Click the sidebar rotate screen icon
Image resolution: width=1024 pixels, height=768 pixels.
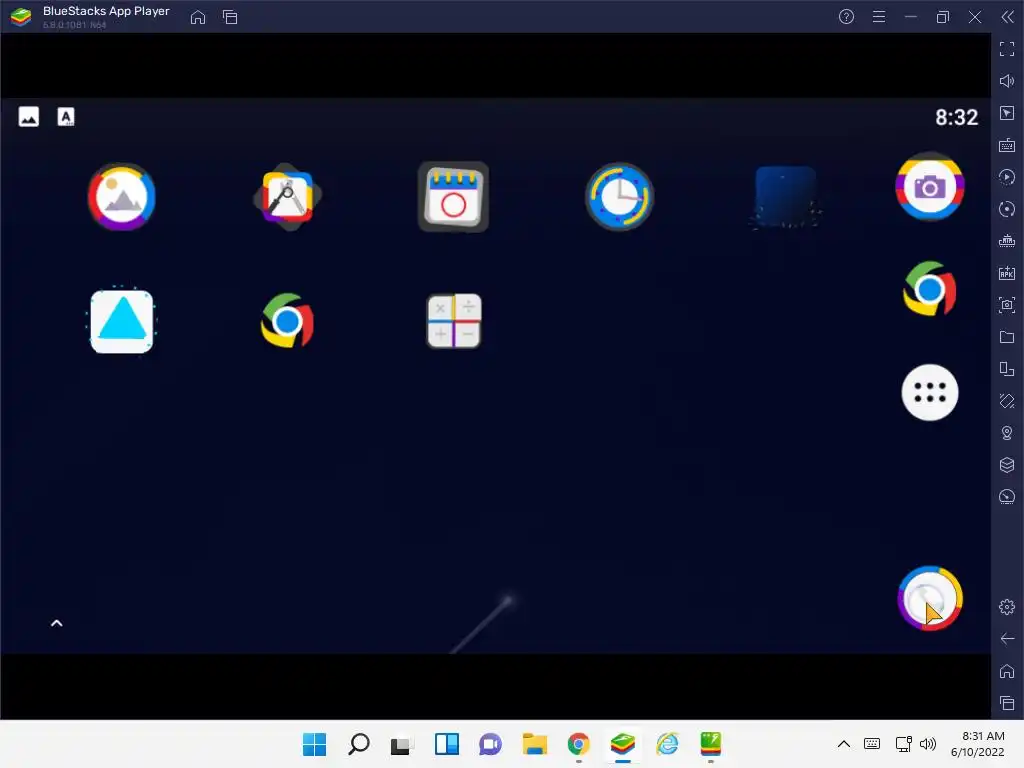point(1007,401)
